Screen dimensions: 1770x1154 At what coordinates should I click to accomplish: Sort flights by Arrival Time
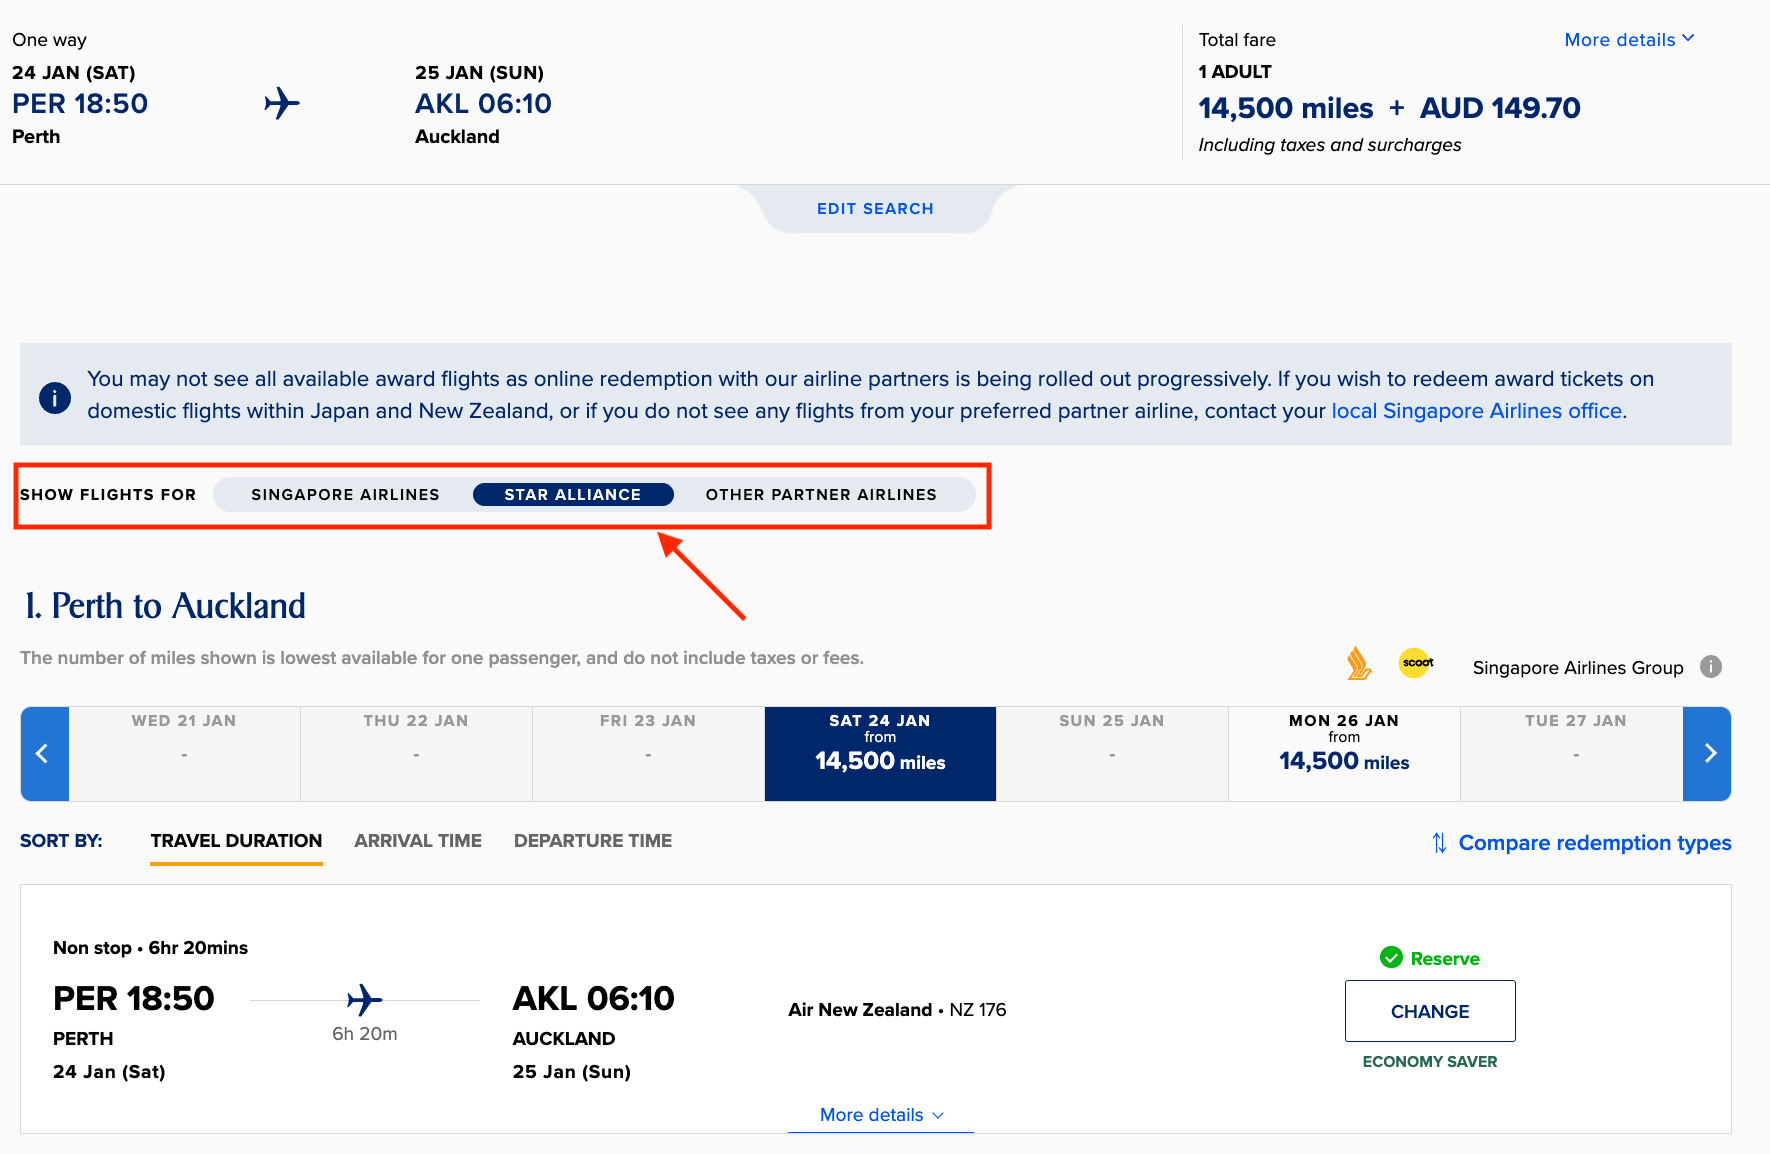tap(418, 841)
